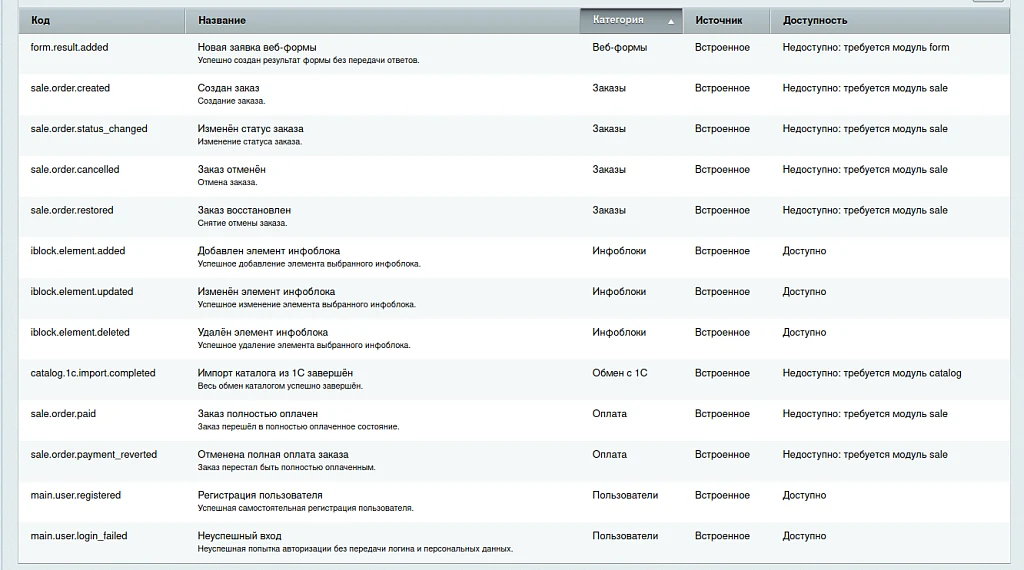1024x570 pixels.
Task: Click the name Заказ восстановлен
Action: click(x=244, y=210)
